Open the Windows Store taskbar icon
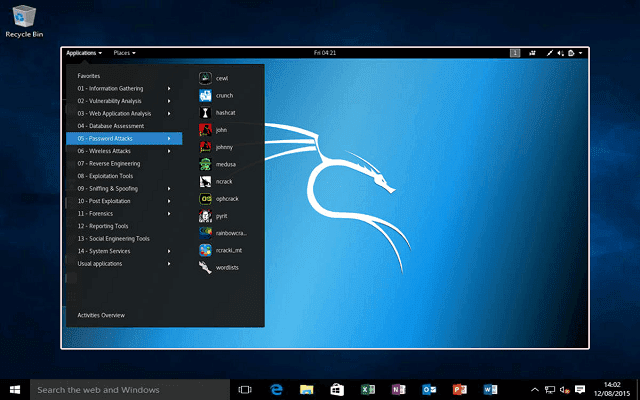The width and height of the screenshot is (640, 400). (337, 390)
